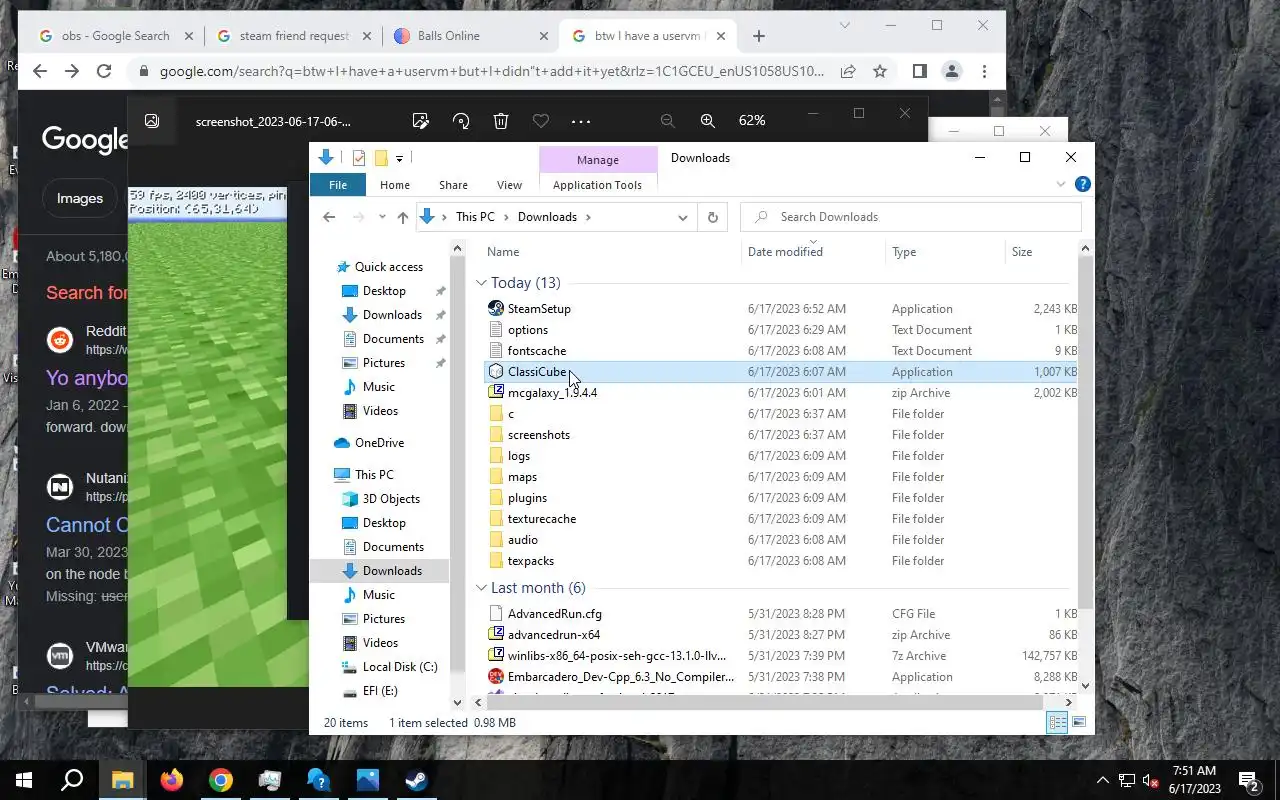This screenshot has height=800, width=1280.
Task: Open OneDrive in the navigation pane
Action: pyautogui.click(x=379, y=443)
